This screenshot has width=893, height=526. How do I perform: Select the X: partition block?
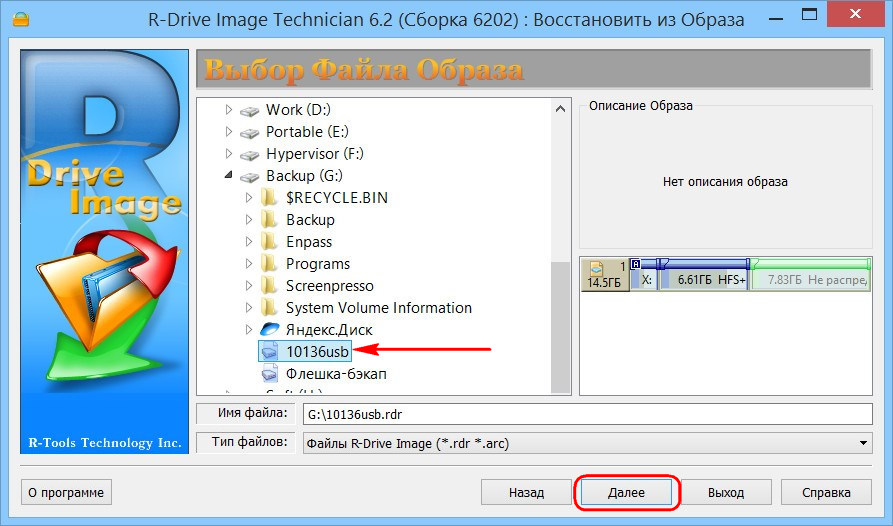(644, 275)
